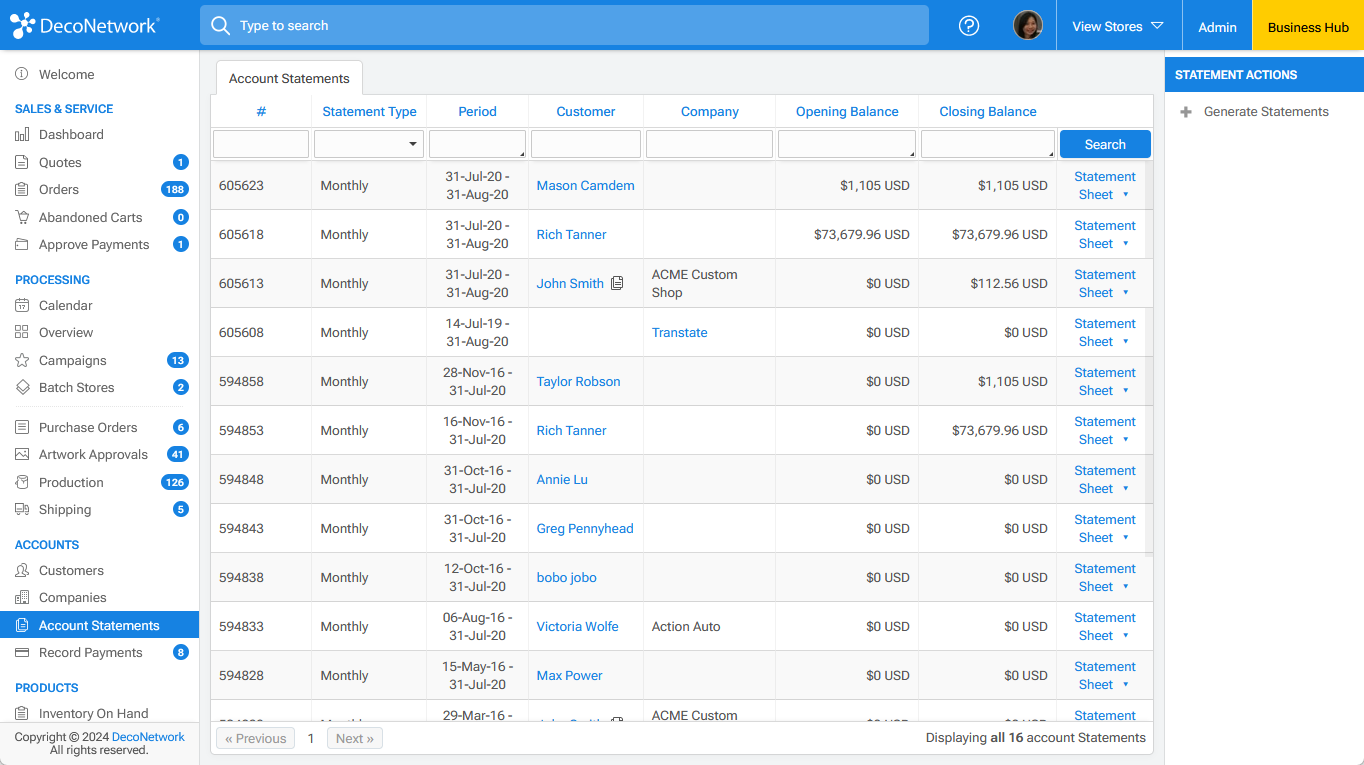Open the user profile avatar
The width and height of the screenshot is (1364, 765).
point(1028,26)
